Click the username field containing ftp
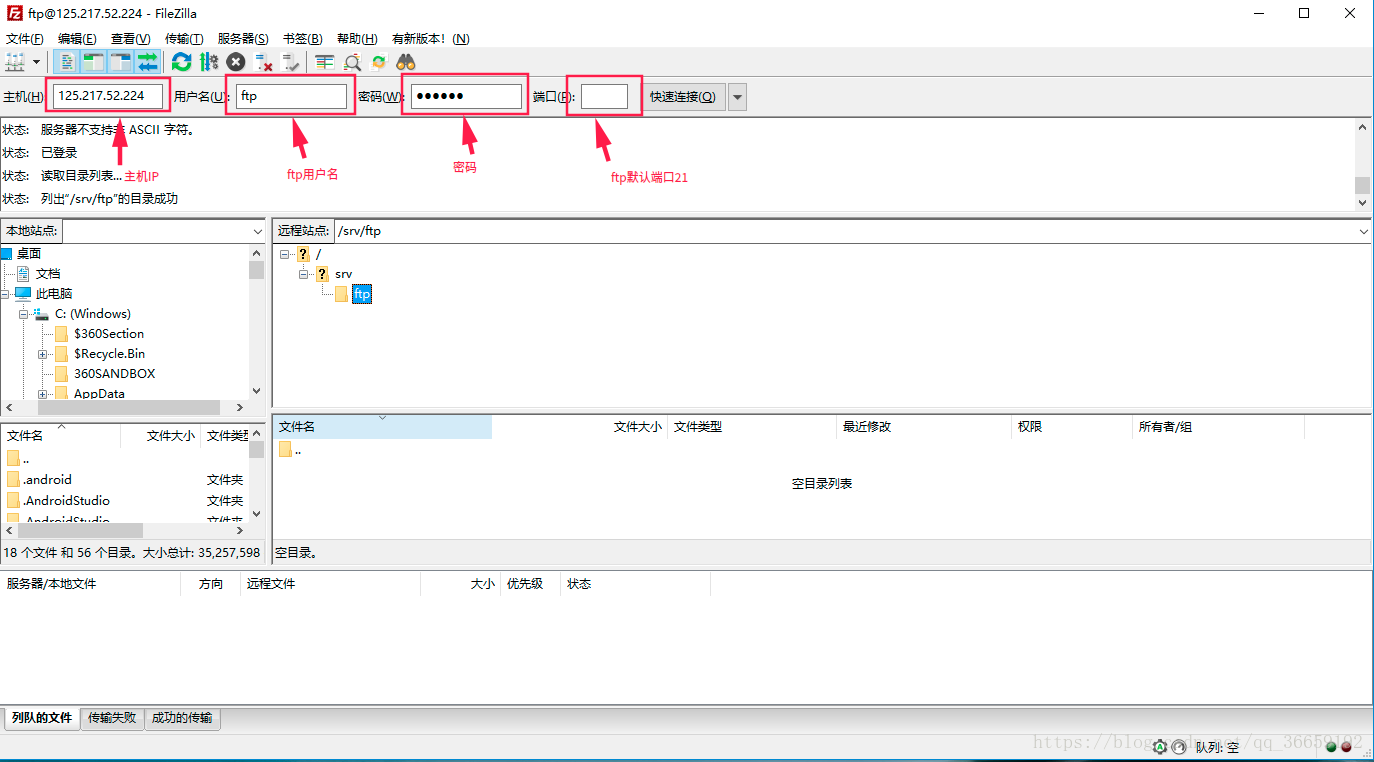Screen dimensions: 1374x762 tap(291, 96)
